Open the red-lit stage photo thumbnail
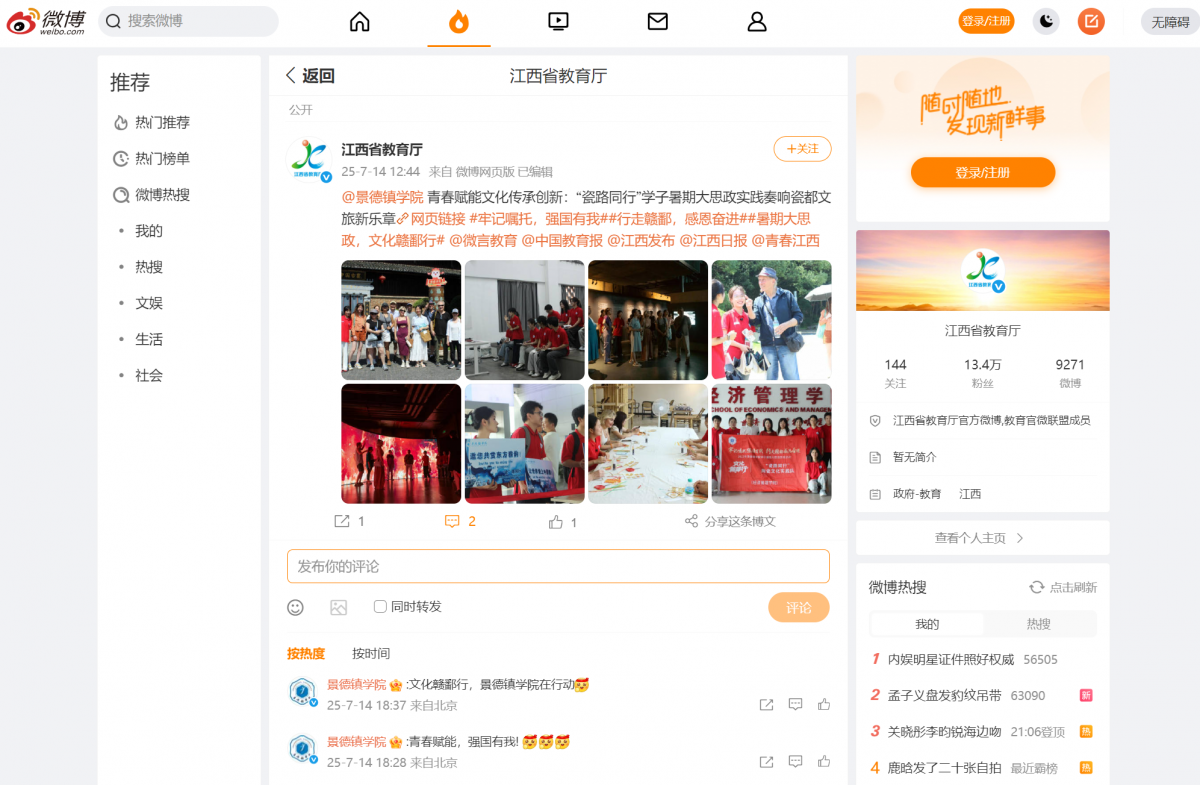 pyautogui.click(x=401, y=443)
